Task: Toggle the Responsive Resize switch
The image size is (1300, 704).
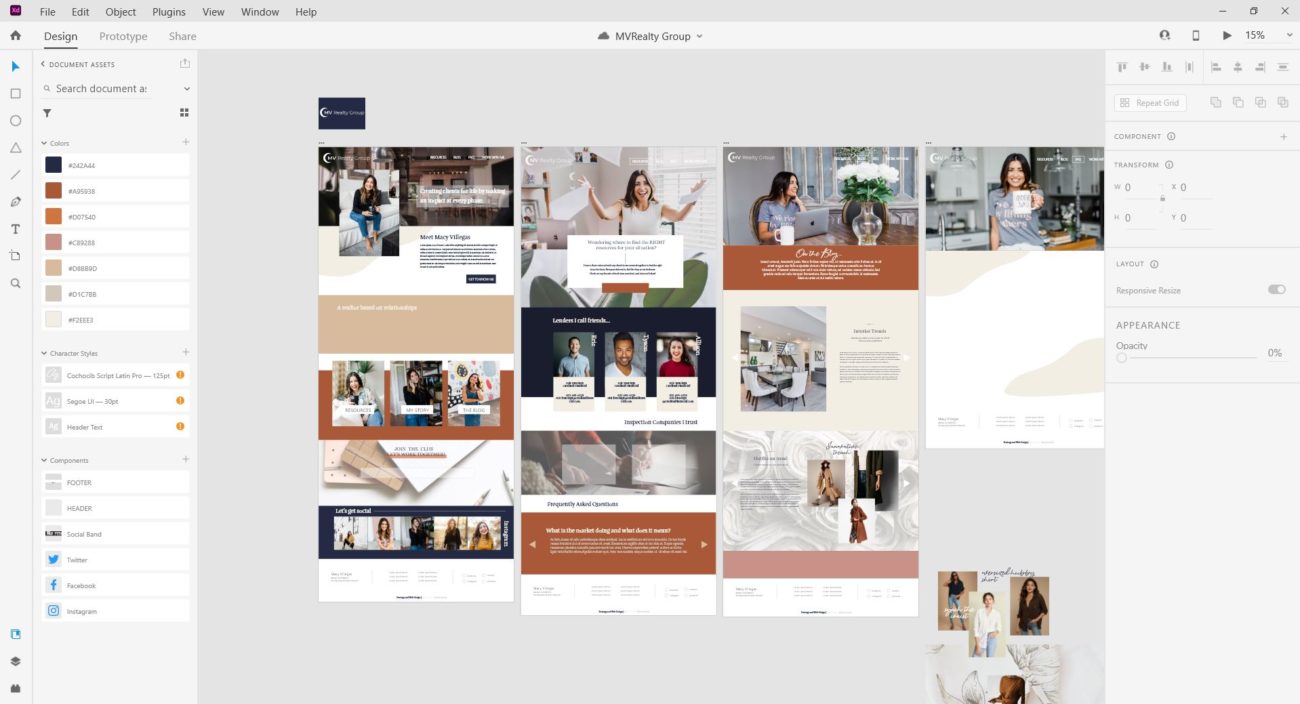Action: click(x=1276, y=290)
